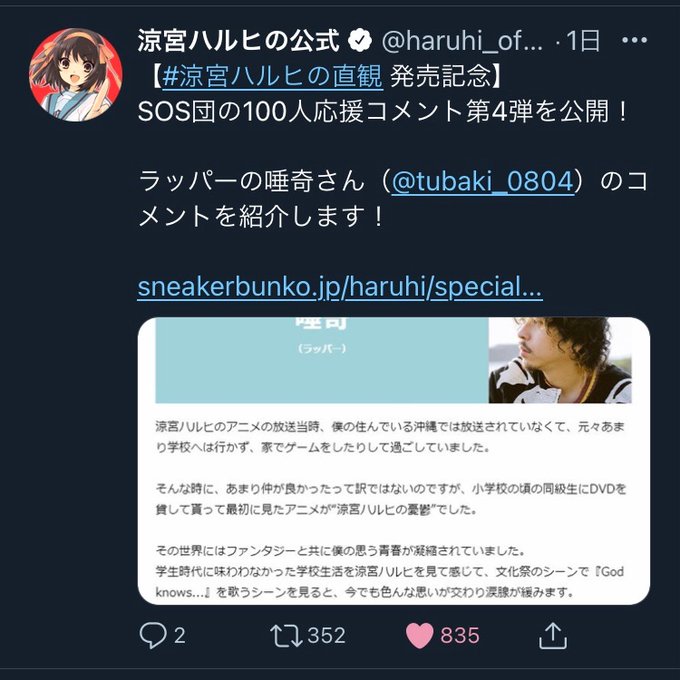
Task: Tap the rapper's photo in attachment
Action: [560, 360]
